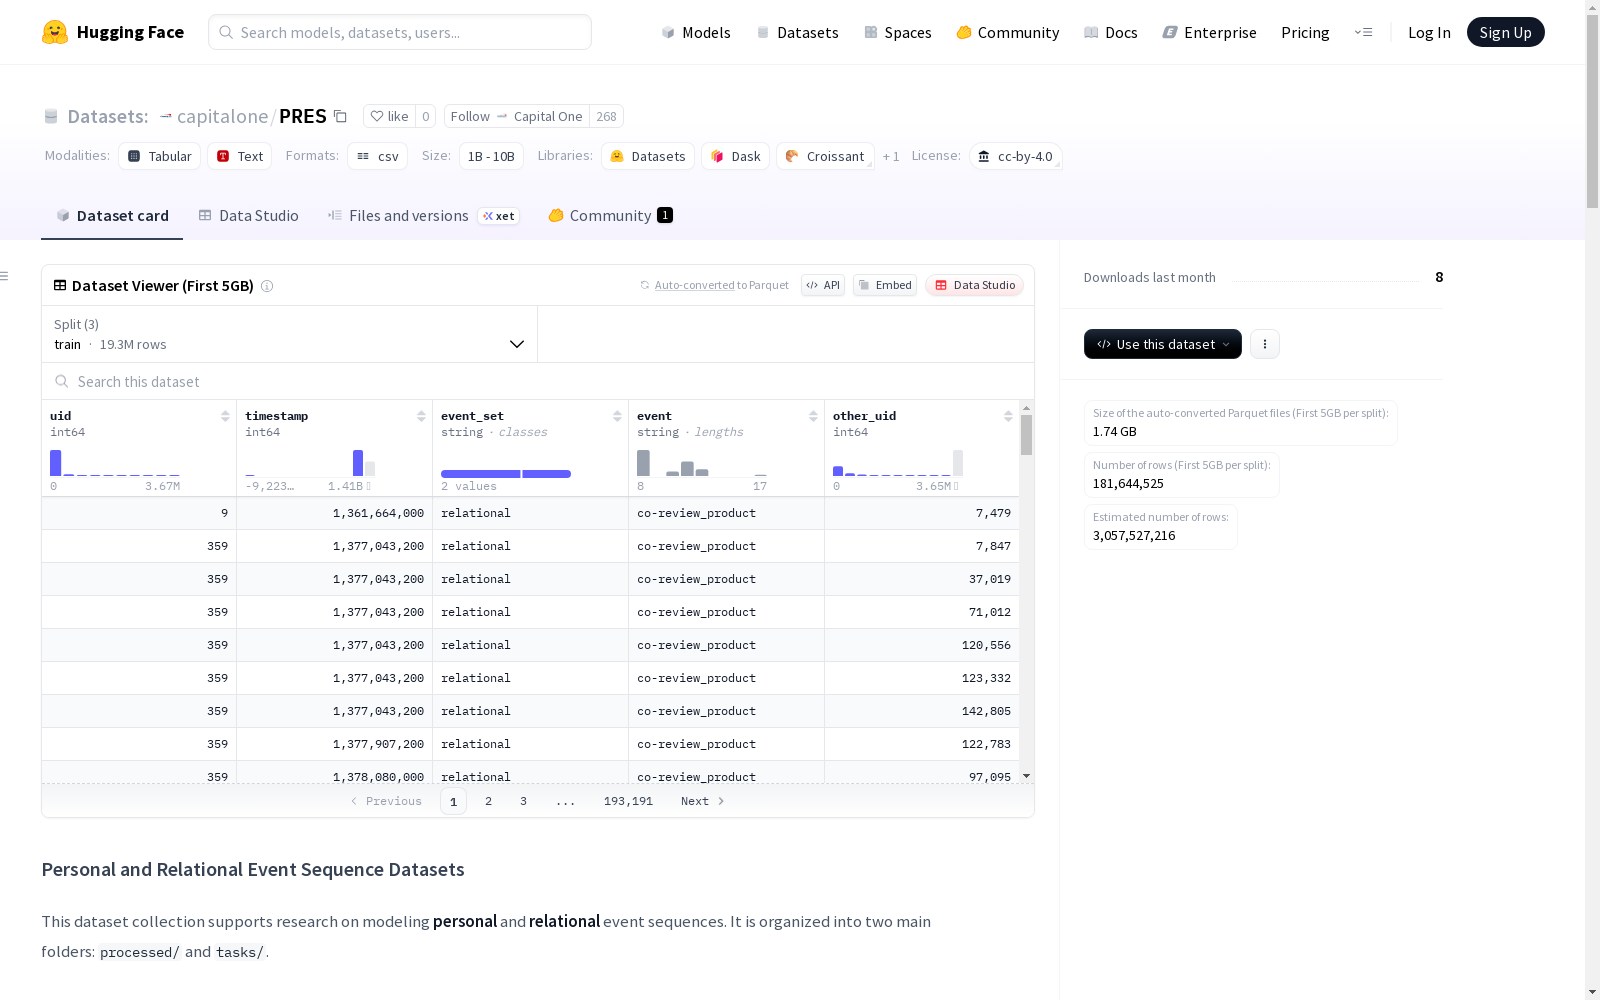This screenshot has width=1600, height=1000.
Task: Open the Datasets page
Action: (797, 32)
